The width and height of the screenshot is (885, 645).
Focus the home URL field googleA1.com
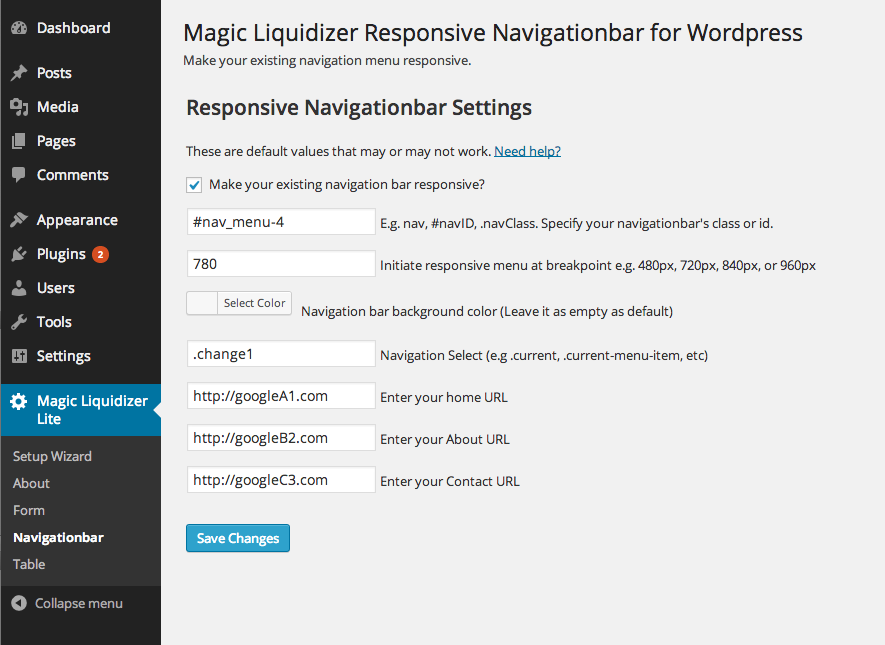tap(281, 396)
